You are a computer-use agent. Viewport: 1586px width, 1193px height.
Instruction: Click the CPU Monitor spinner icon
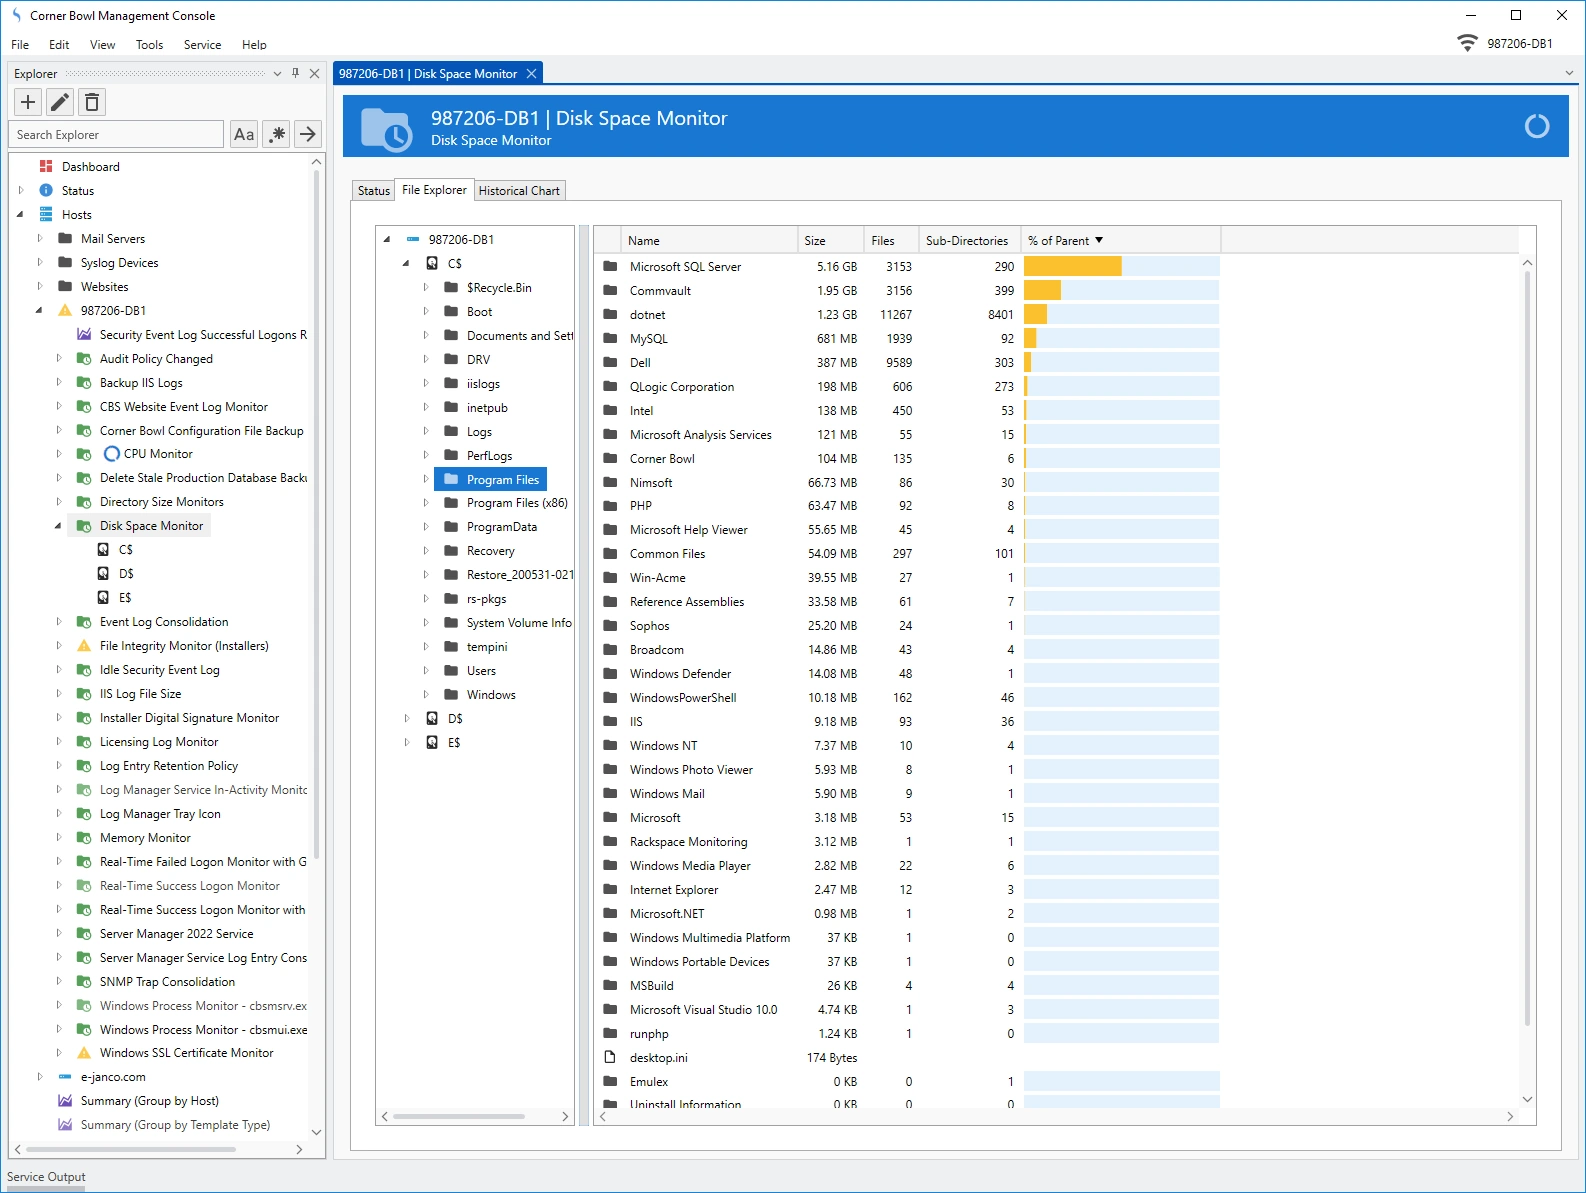pos(112,454)
